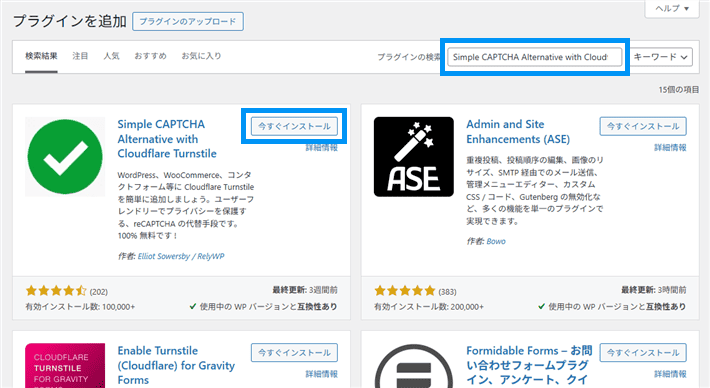Click the 最終更新: 3時間前 text
Viewport: 710px width, 388px height.
(653, 290)
